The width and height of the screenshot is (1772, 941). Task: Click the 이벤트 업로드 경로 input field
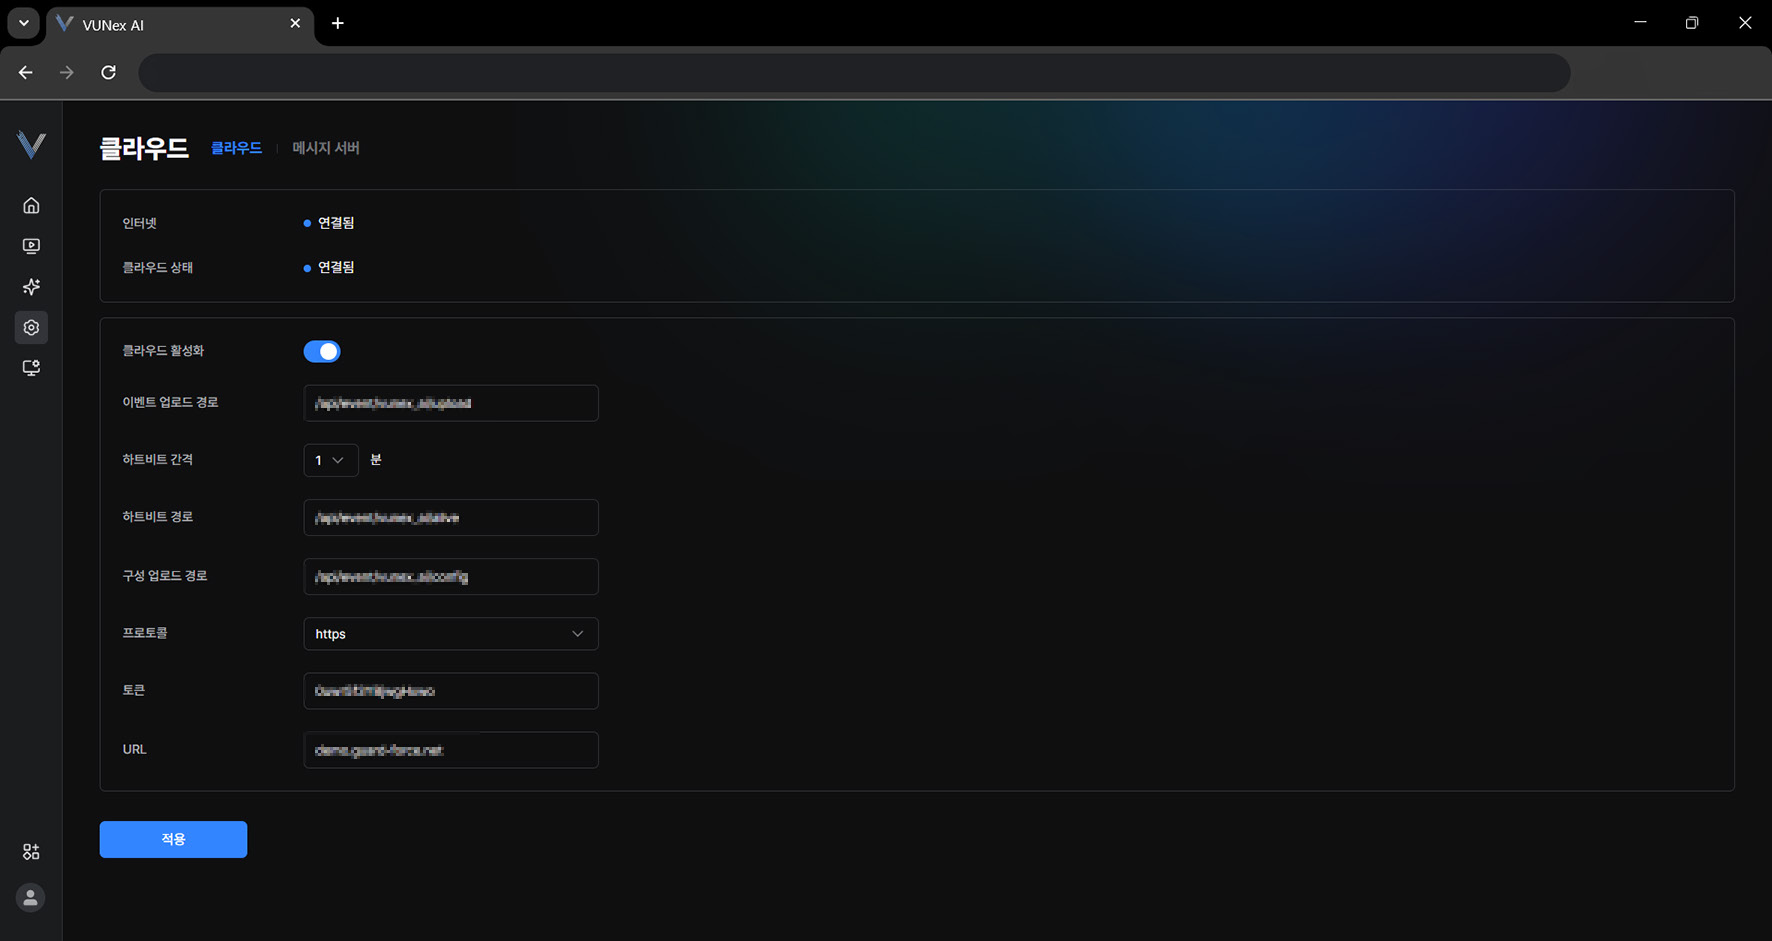coord(450,403)
